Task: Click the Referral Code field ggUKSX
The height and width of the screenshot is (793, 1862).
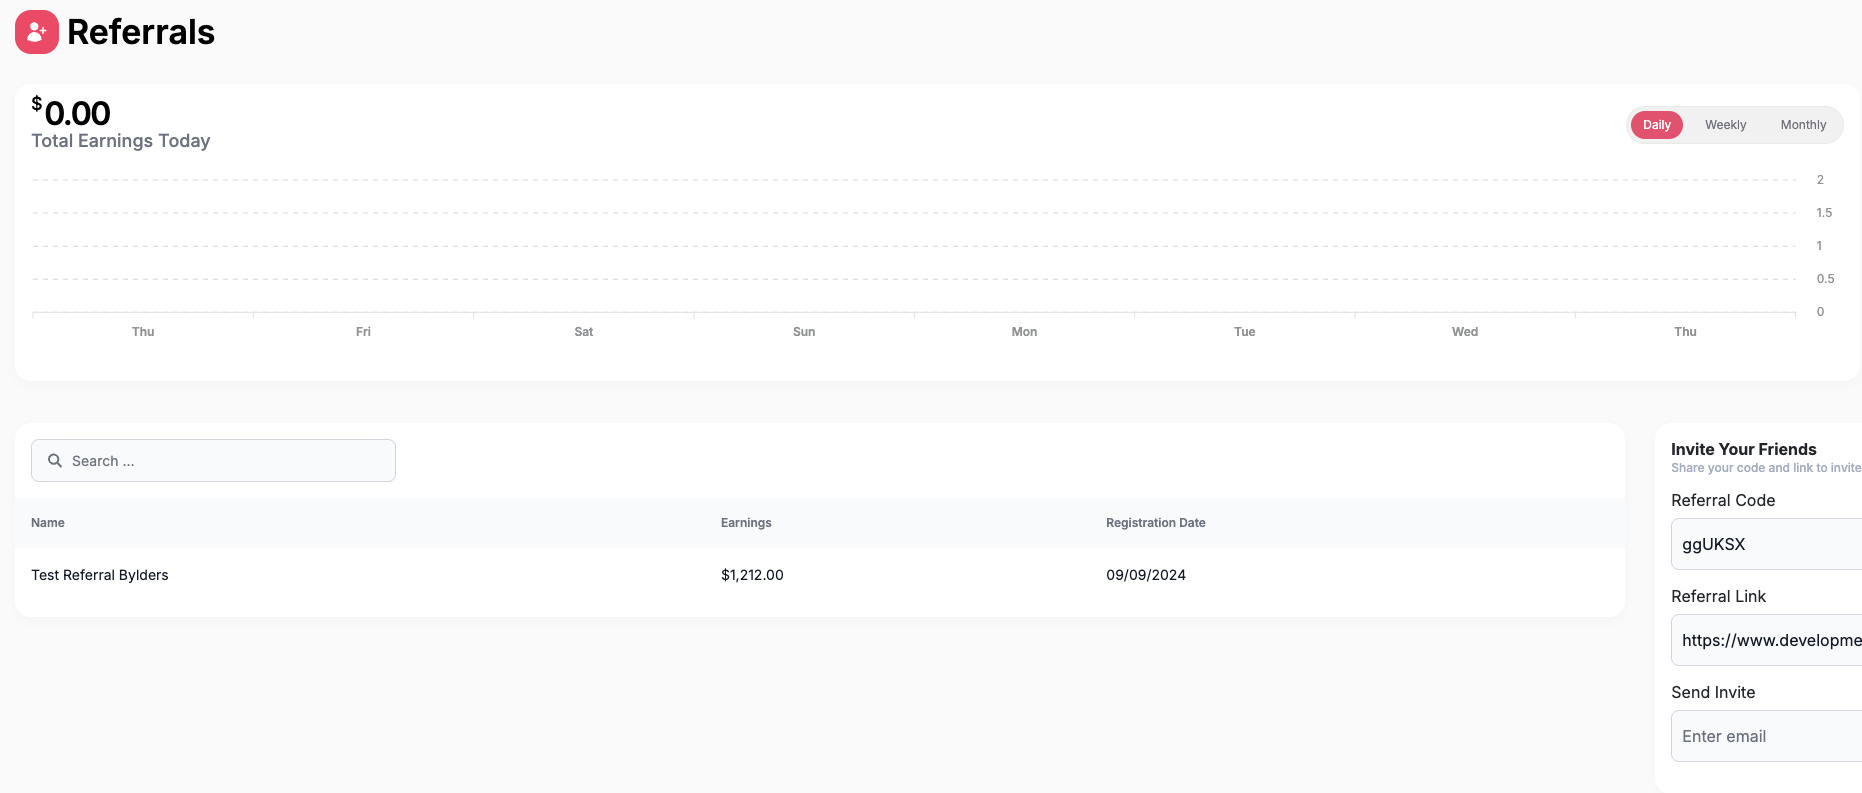Action: click(x=1766, y=544)
